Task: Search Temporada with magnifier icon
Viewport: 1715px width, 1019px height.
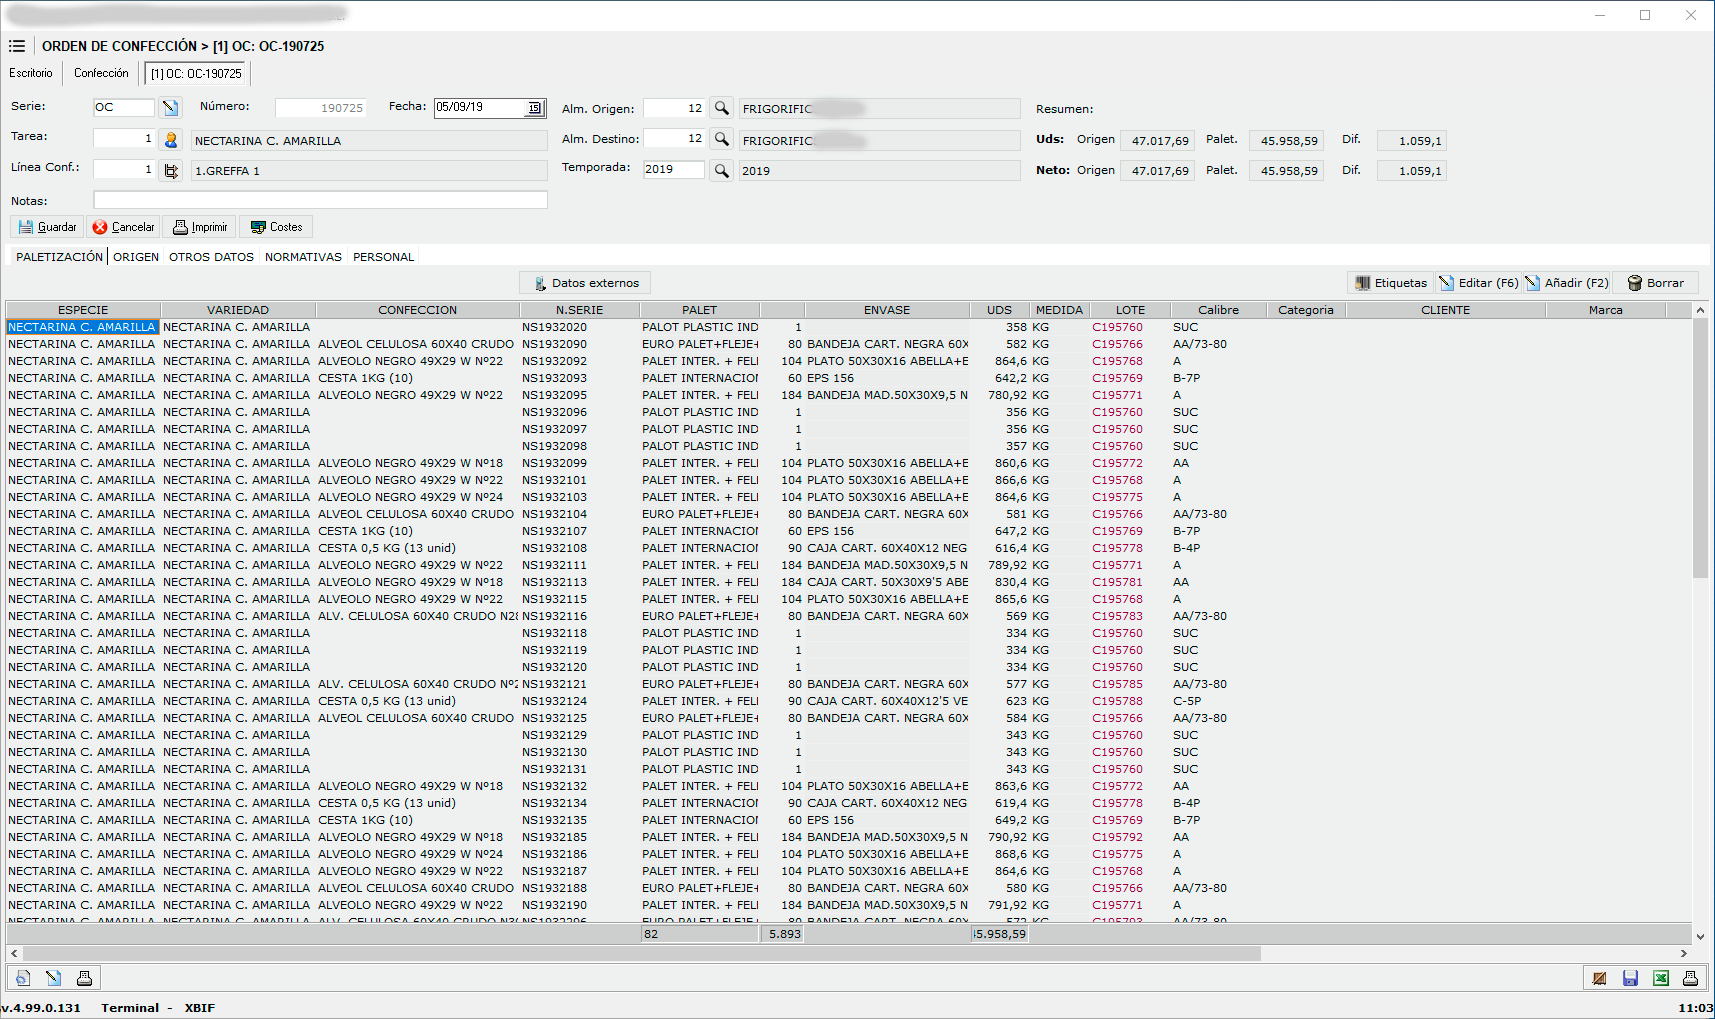Action: tap(721, 171)
